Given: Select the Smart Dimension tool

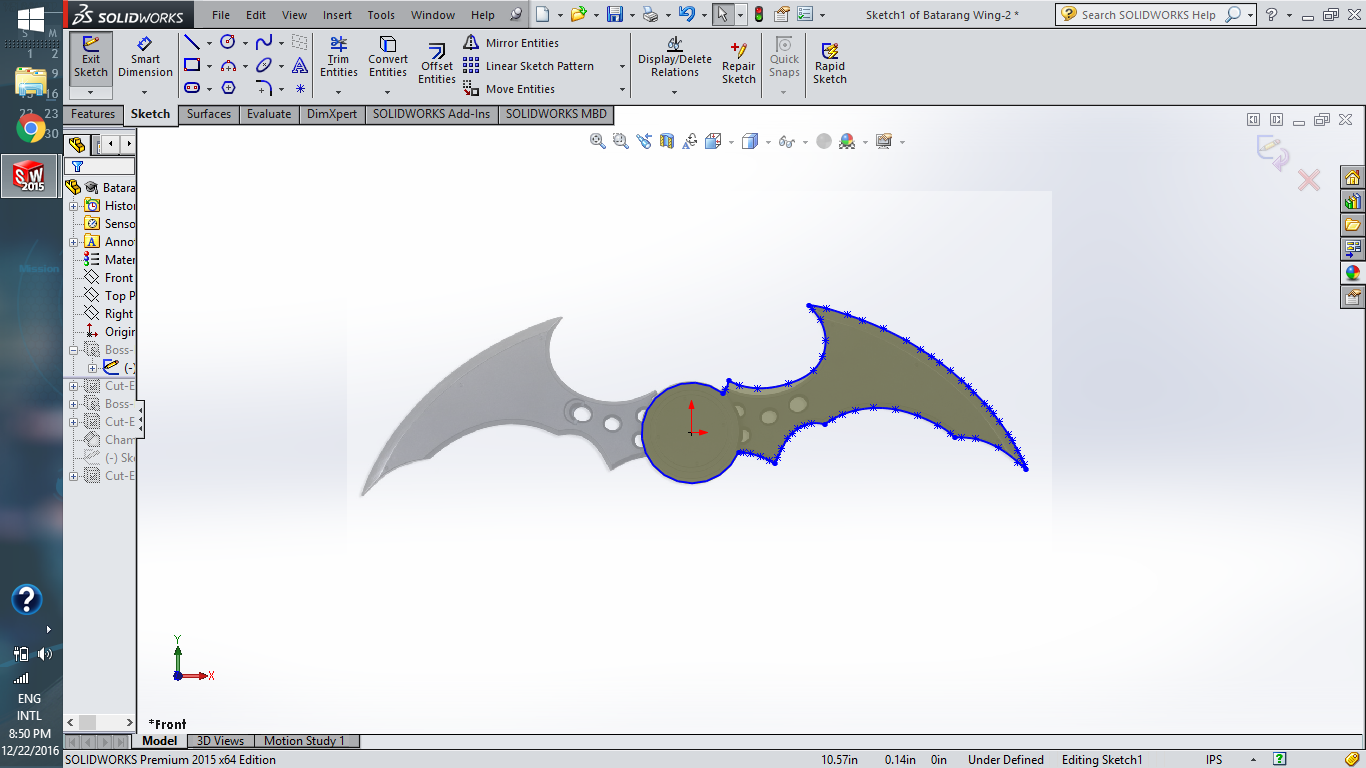Looking at the screenshot, I should [145, 58].
